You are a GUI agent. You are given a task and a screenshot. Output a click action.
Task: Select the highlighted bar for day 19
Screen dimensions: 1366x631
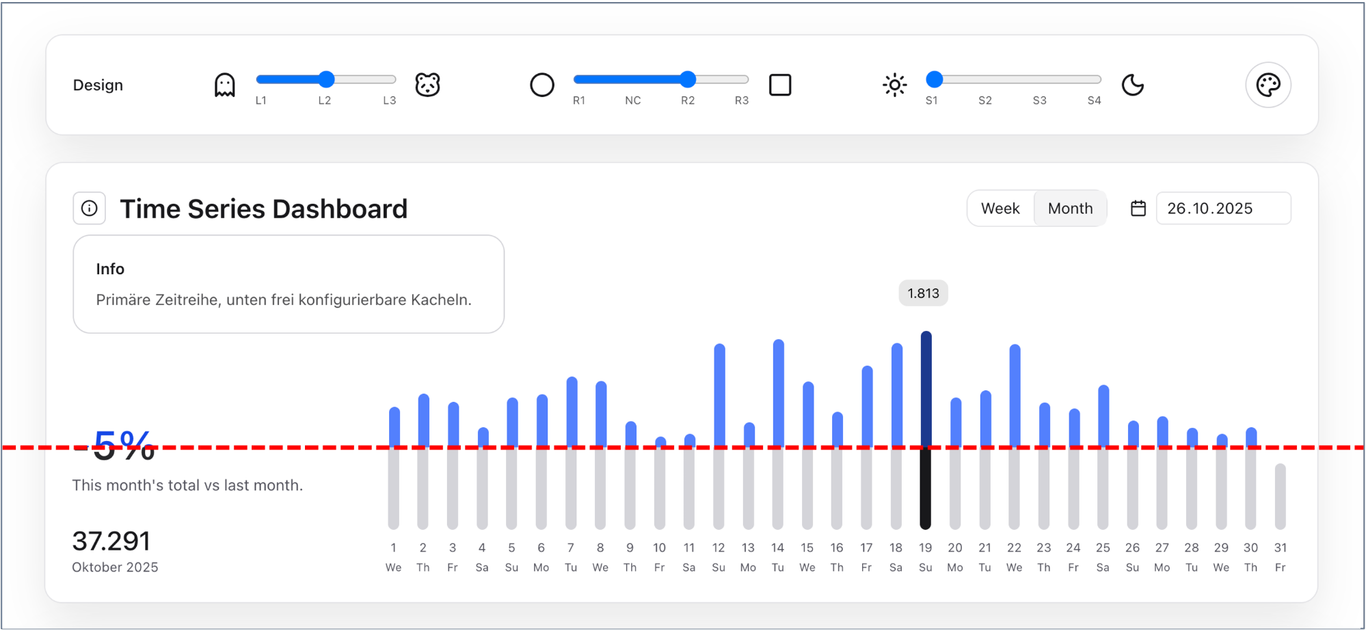tap(926, 430)
